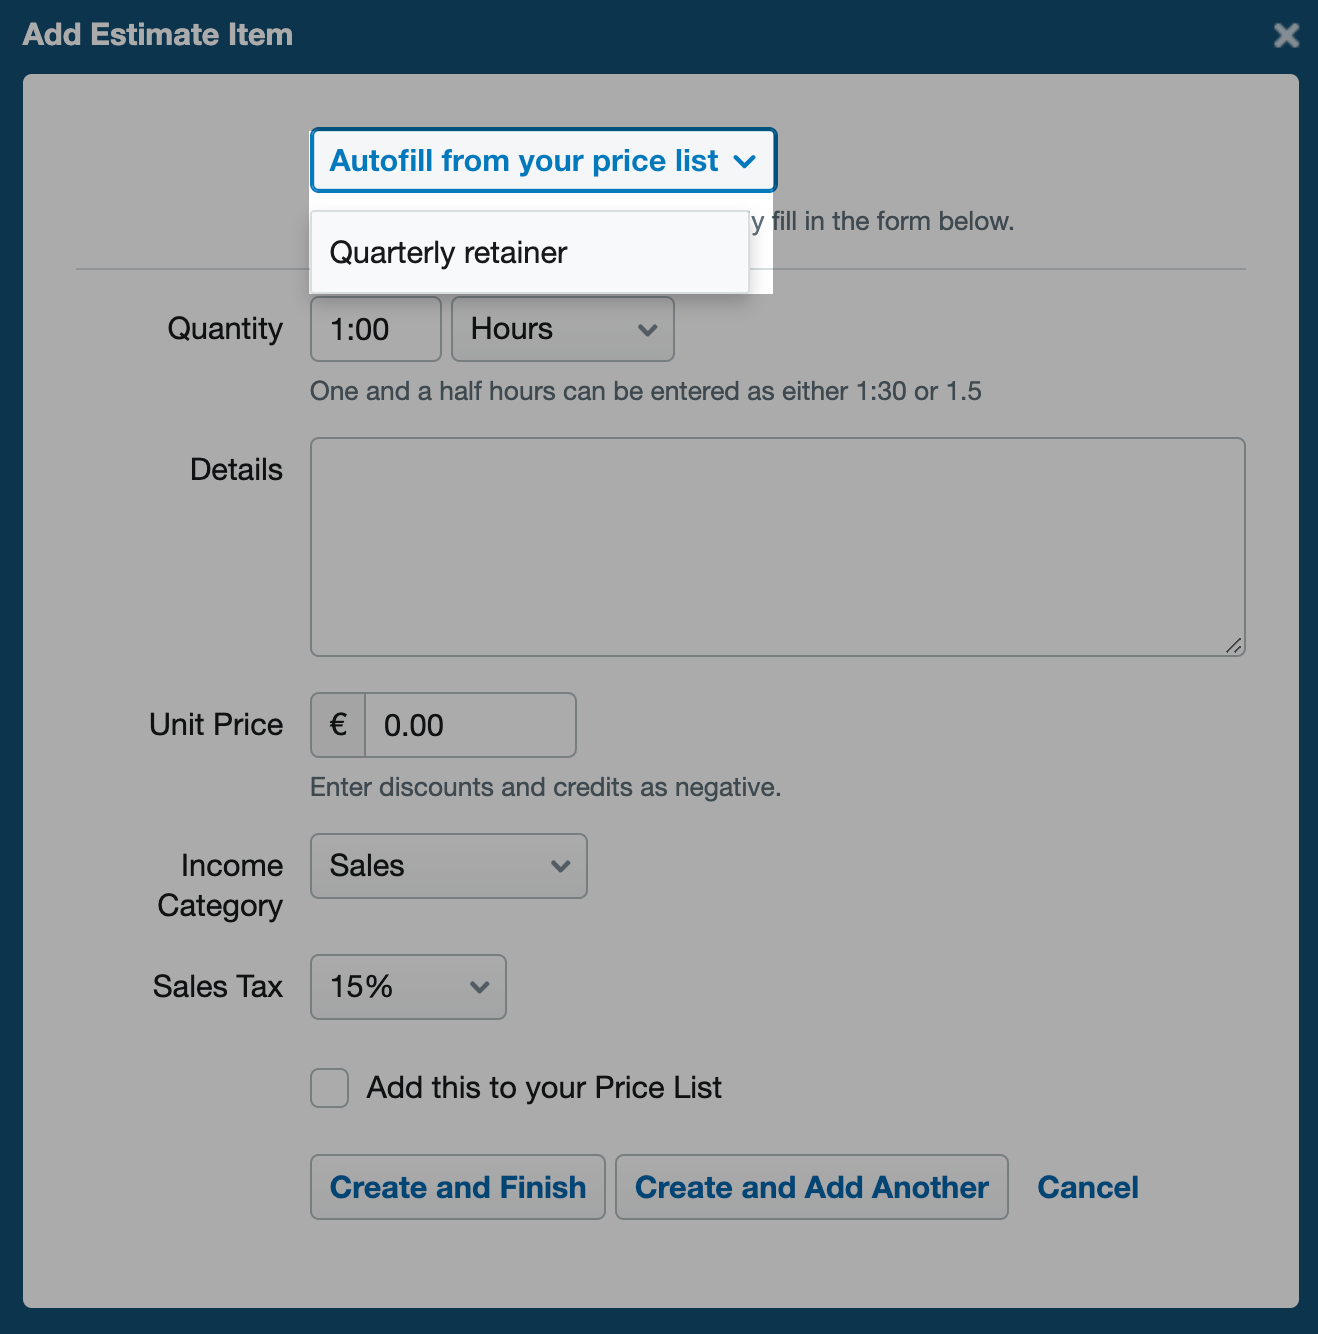1318x1334 pixels.
Task: Click the Income Category dropdown arrow
Action: (x=561, y=867)
